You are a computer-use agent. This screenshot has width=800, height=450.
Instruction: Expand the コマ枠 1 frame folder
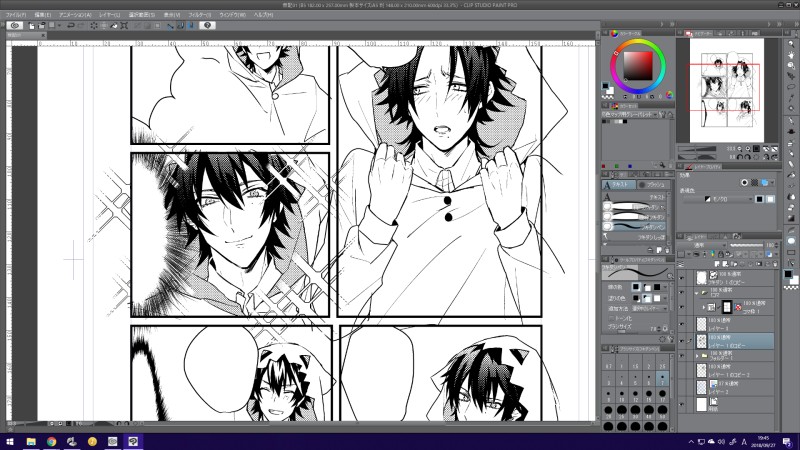click(x=704, y=307)
